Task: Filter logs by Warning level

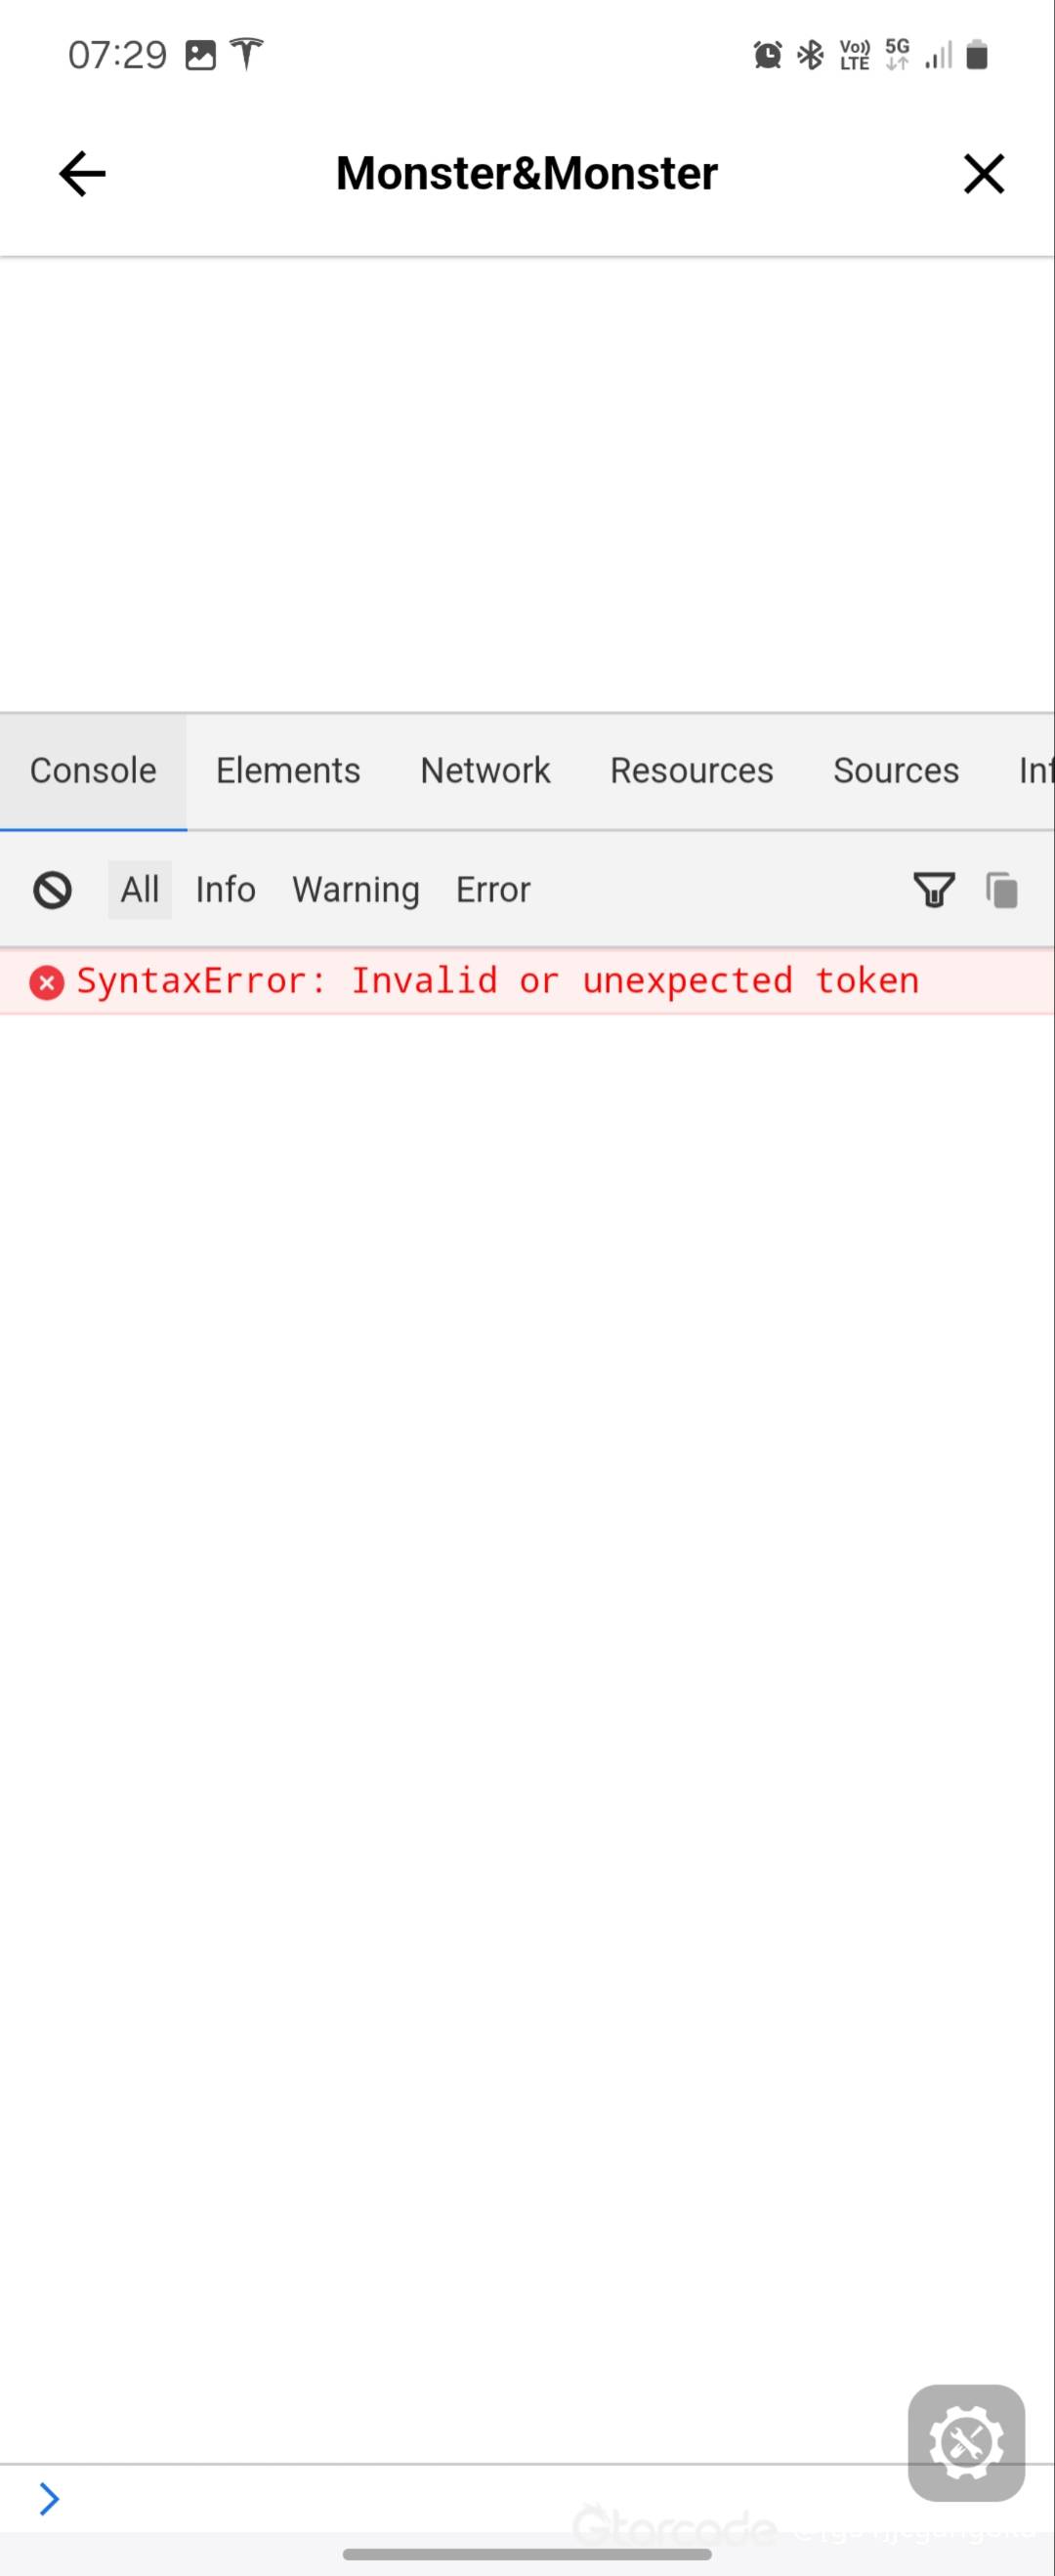Action: click(x=356, y=889)
